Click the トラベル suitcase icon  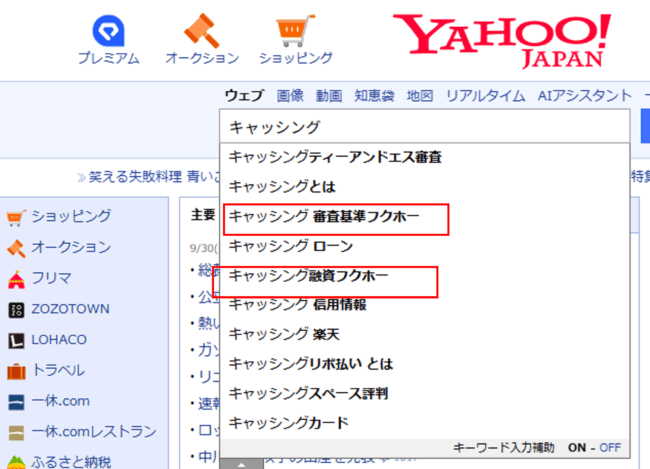pyautogui.click(x=16, y=371)
